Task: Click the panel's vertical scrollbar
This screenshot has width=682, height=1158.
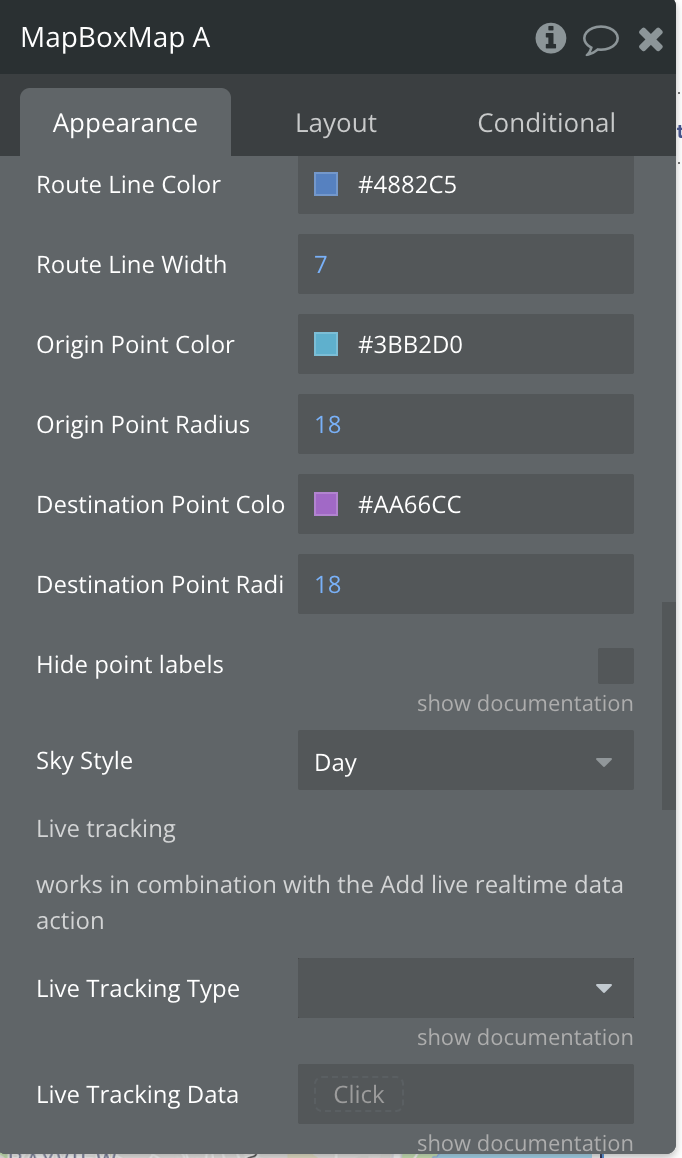Action: [669, 707]
